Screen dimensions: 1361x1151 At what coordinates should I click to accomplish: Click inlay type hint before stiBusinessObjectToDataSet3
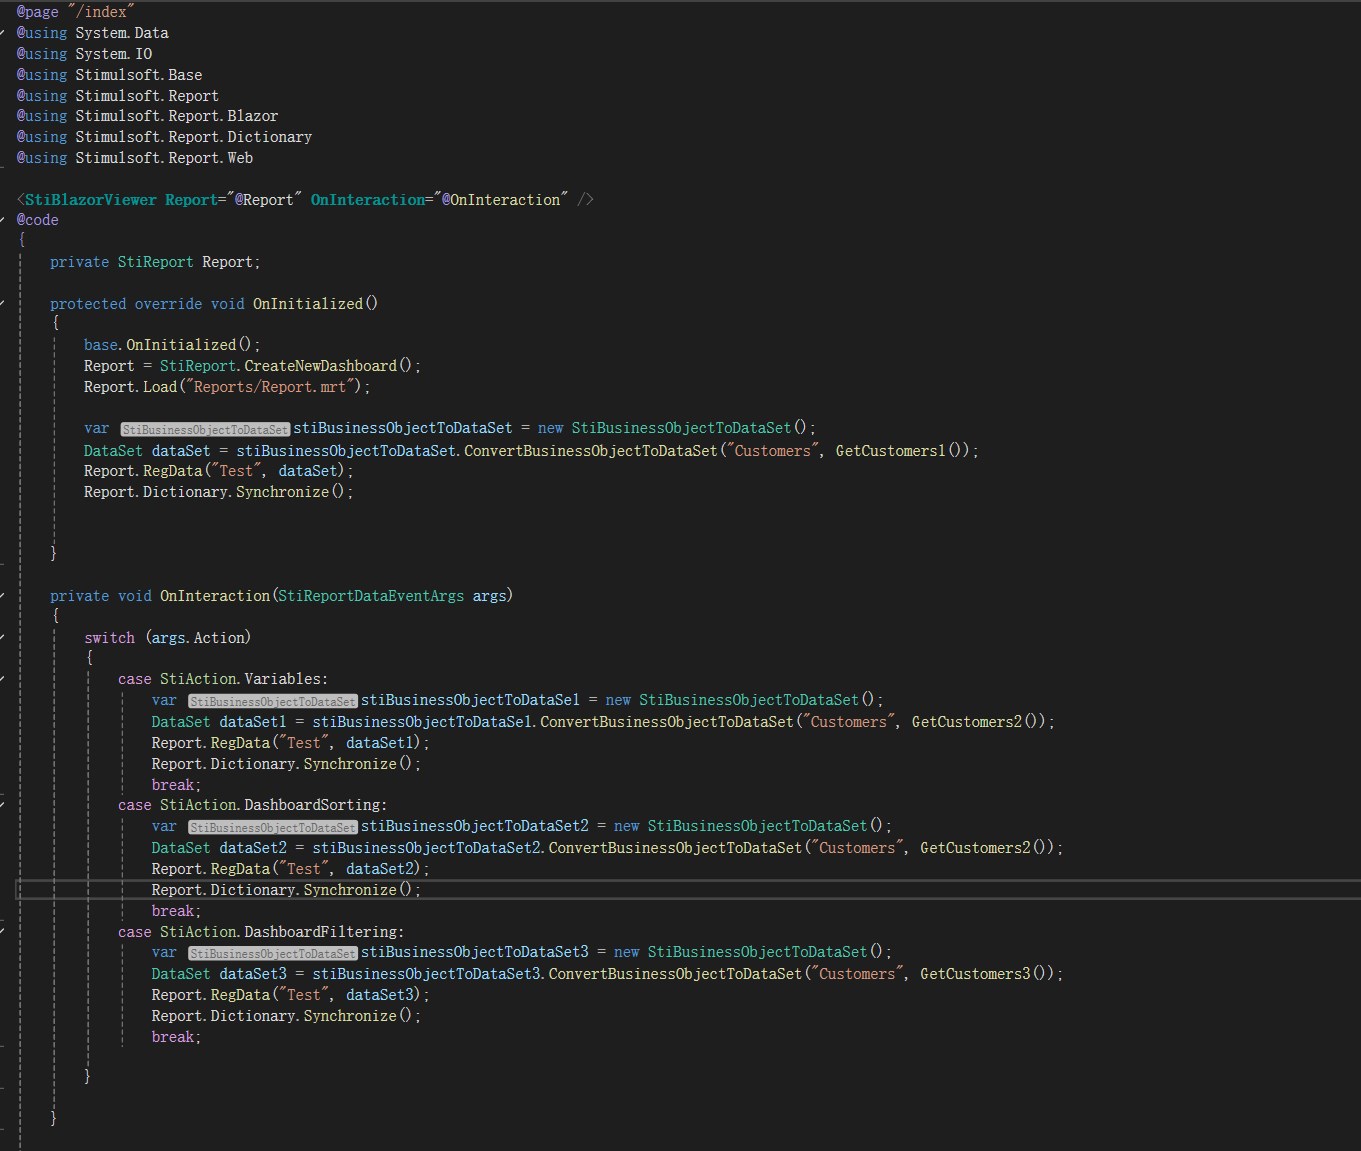pos(273,953)
